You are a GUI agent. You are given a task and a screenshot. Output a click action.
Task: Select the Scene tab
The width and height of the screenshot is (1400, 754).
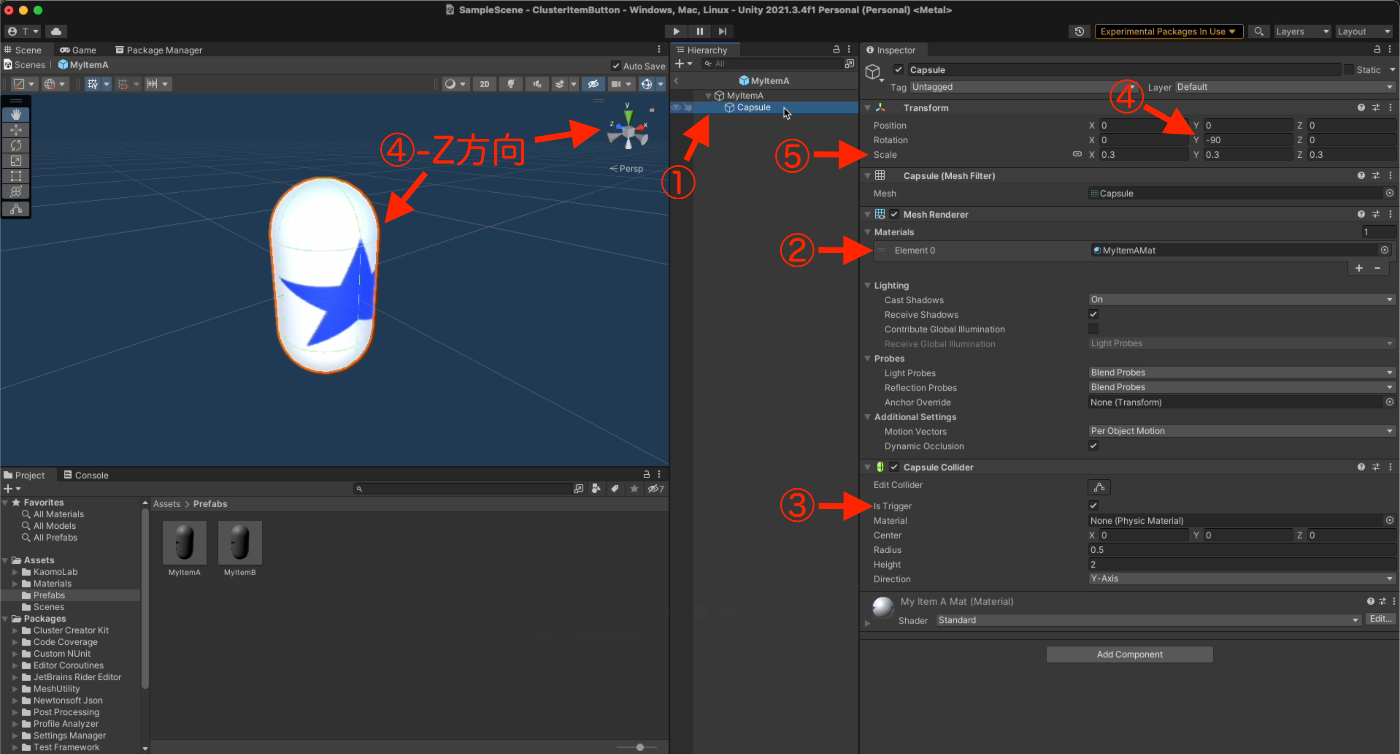point(23,50)
